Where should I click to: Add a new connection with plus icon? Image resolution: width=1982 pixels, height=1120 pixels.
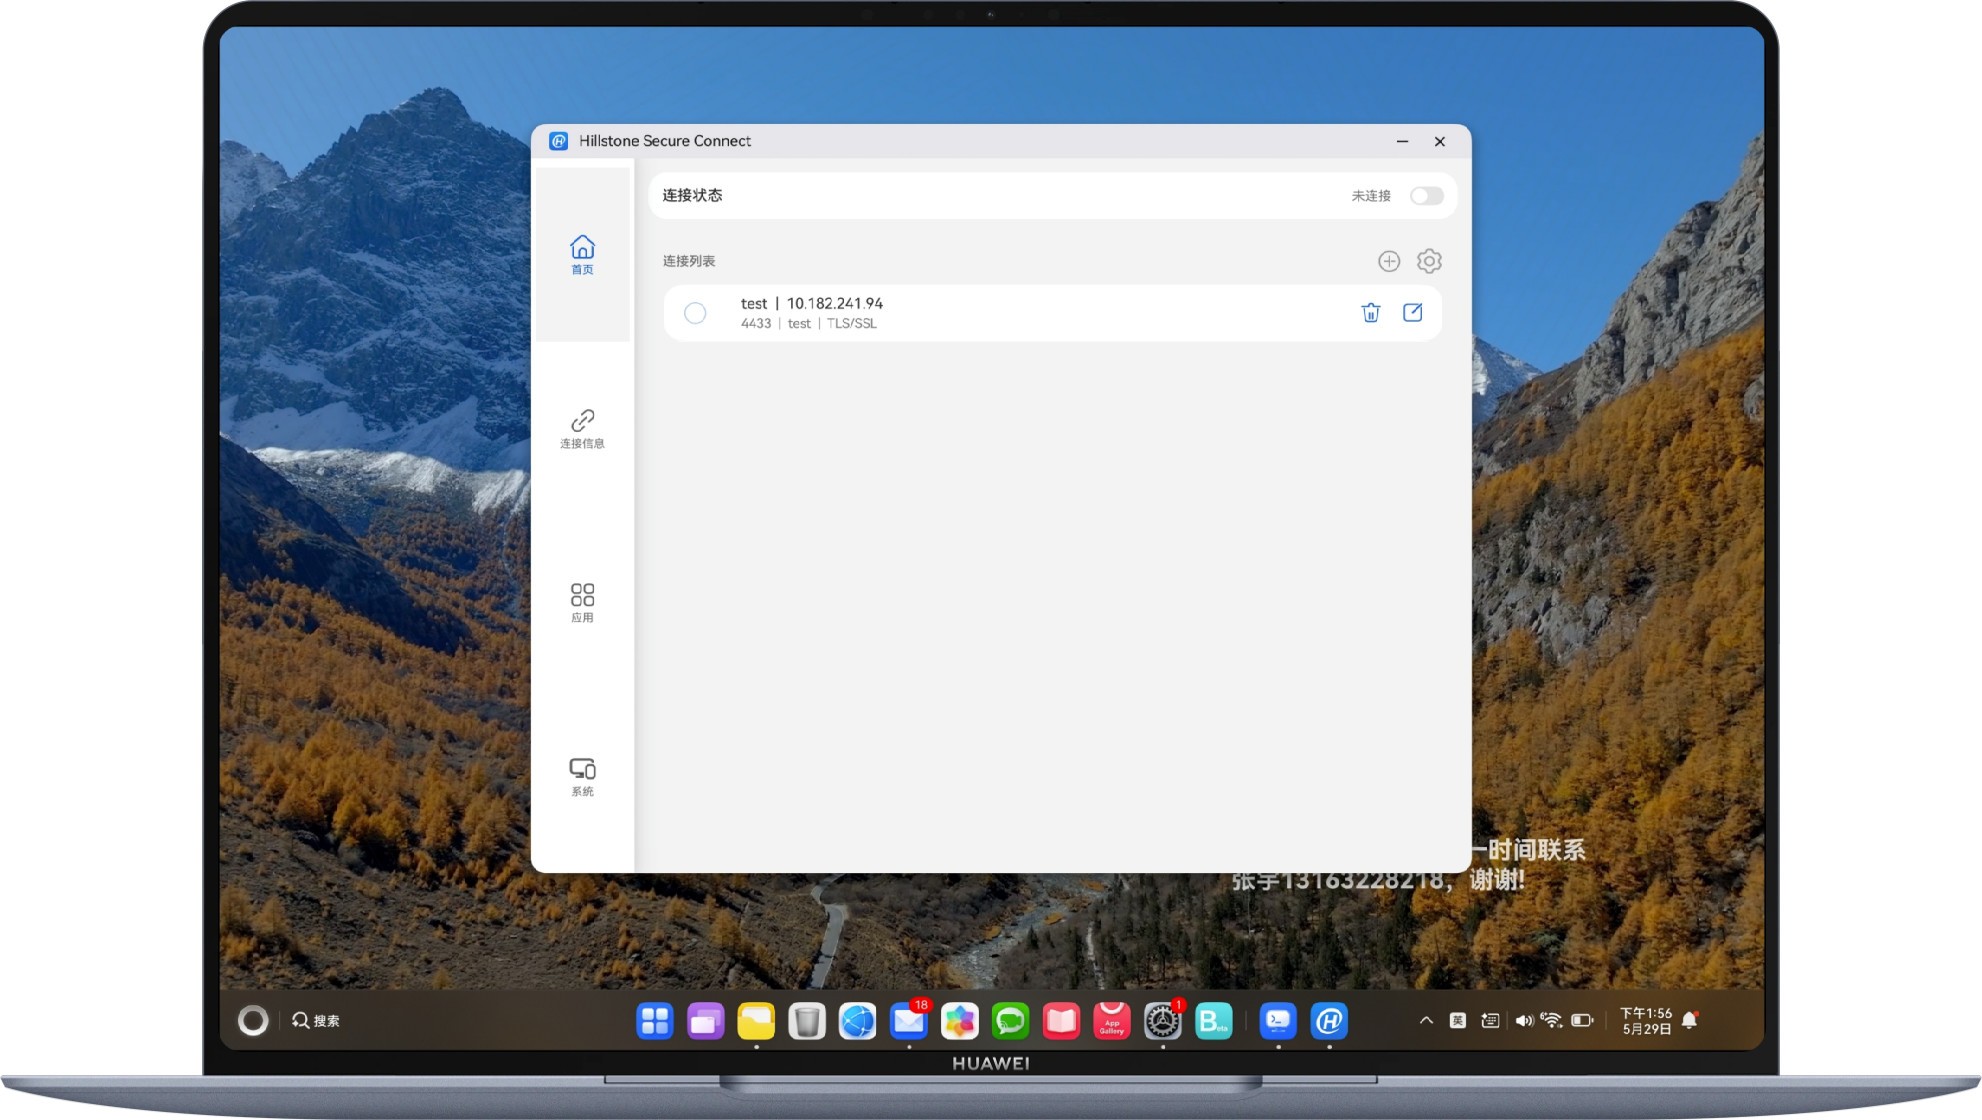tap(1389, 261)
